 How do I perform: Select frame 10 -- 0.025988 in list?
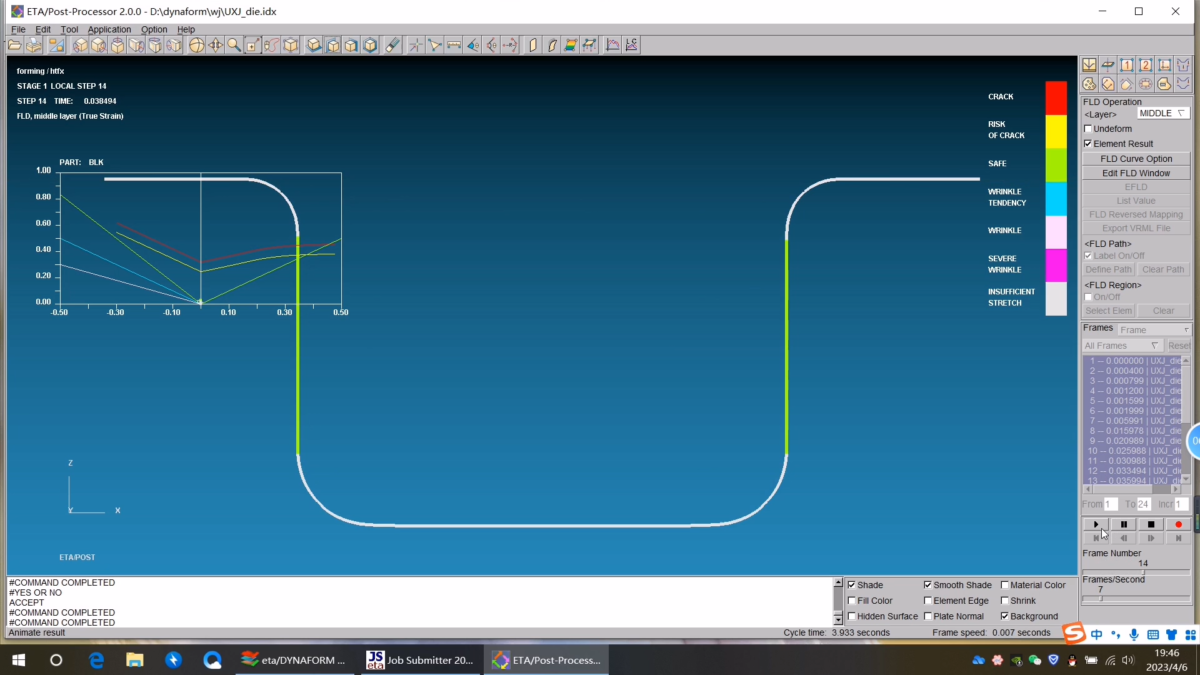1133,451
